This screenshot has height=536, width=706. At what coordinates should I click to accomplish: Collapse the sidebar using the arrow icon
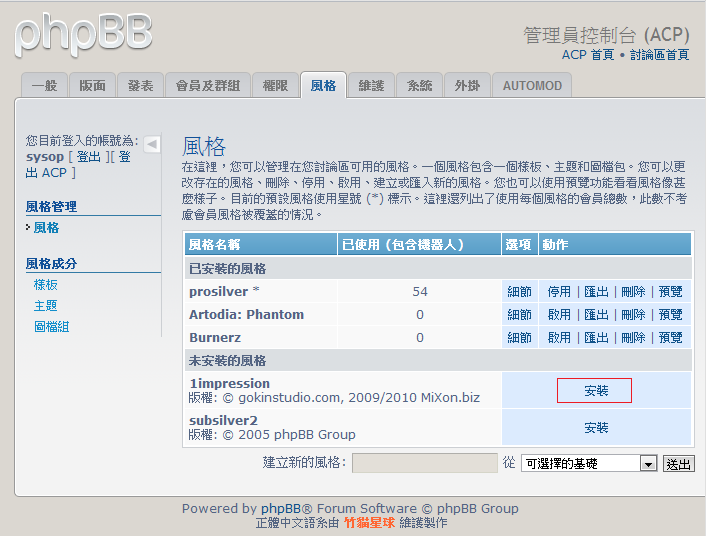tap(152, 144)
